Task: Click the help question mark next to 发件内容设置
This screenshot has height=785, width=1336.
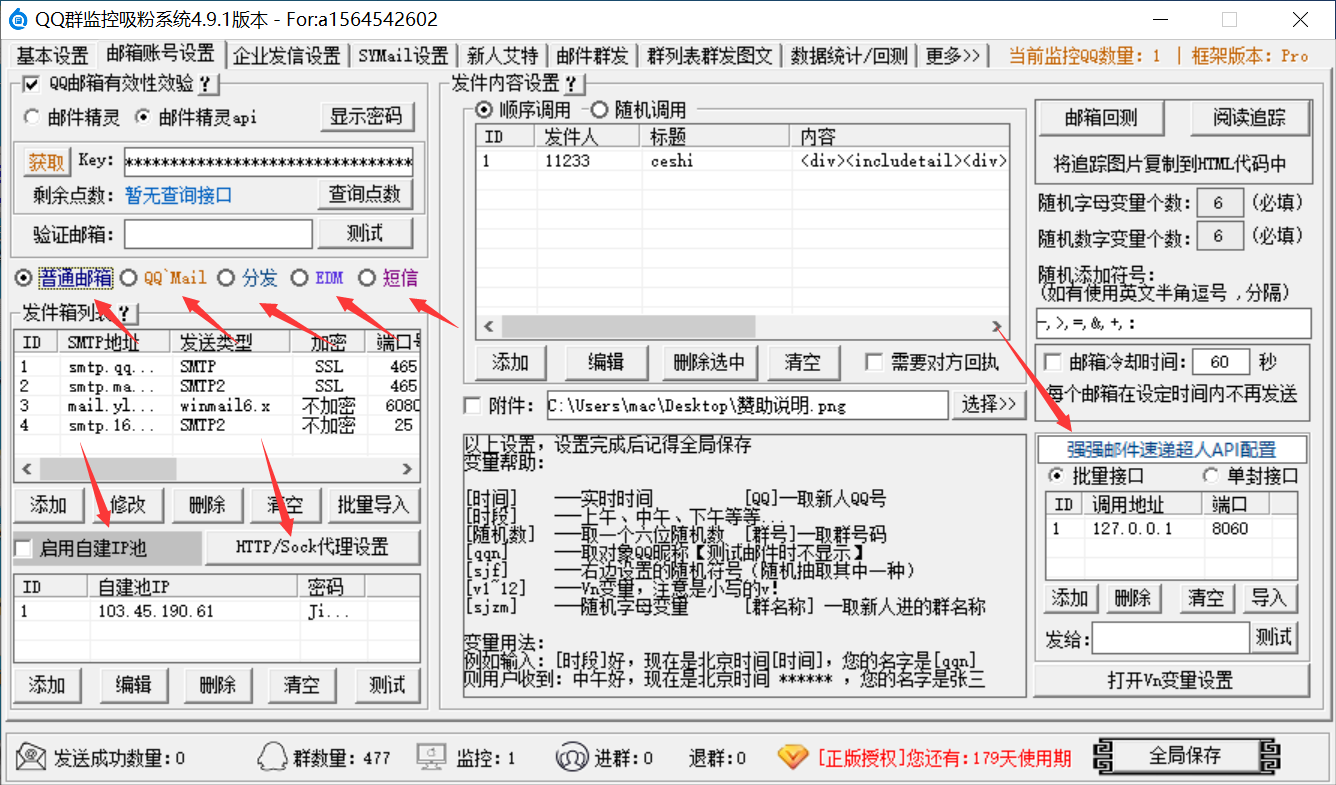Action: 571,84
